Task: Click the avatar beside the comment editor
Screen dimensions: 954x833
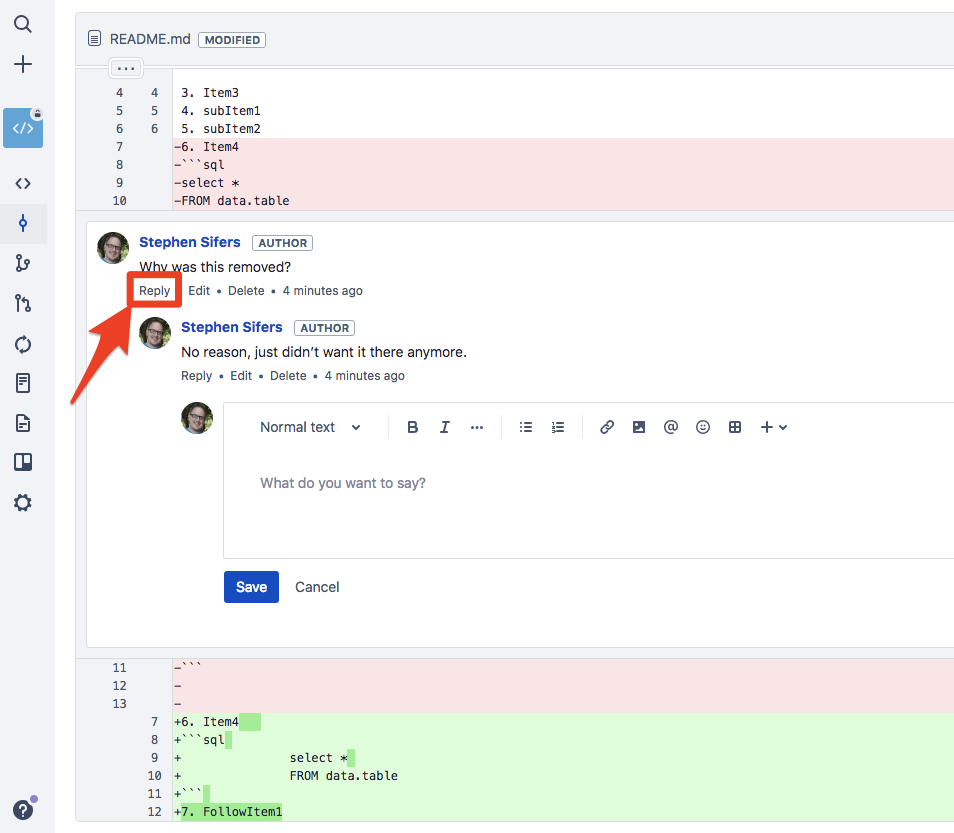Action: pos(197,418)
